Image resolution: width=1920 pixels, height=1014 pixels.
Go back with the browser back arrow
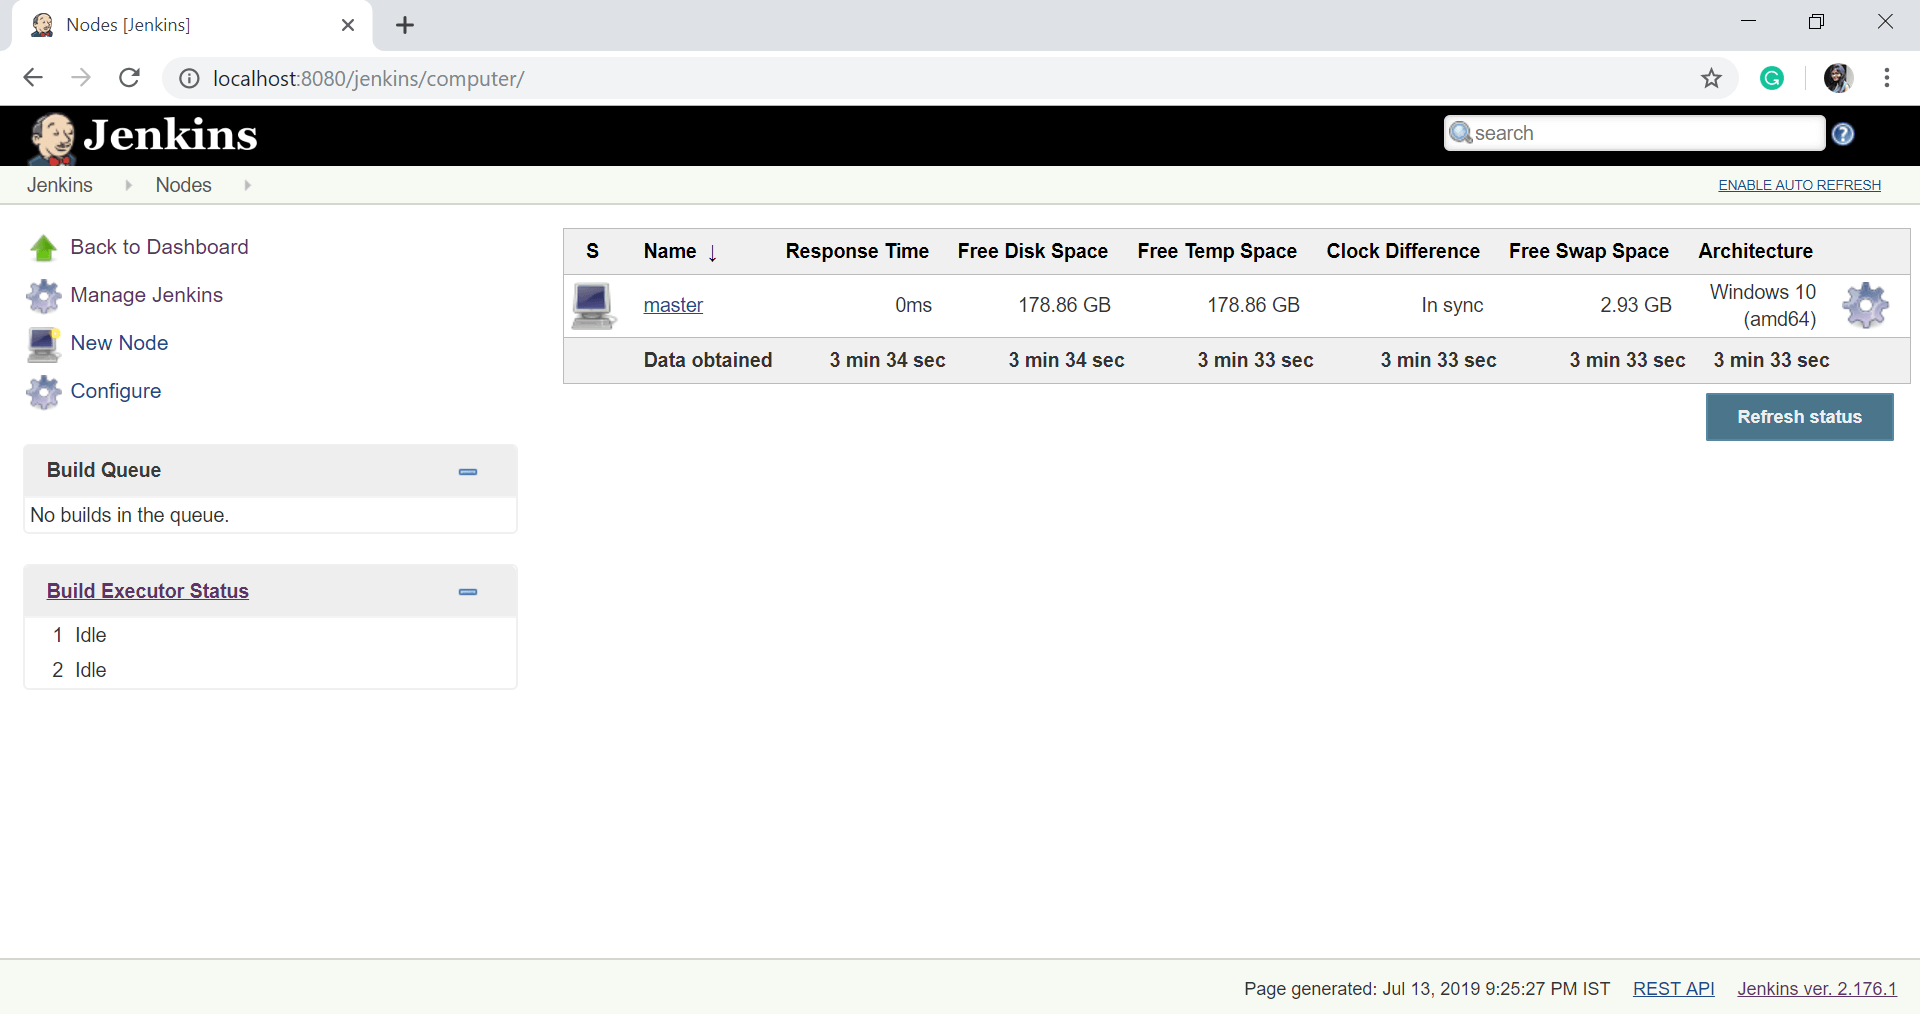tap(33, 78)
